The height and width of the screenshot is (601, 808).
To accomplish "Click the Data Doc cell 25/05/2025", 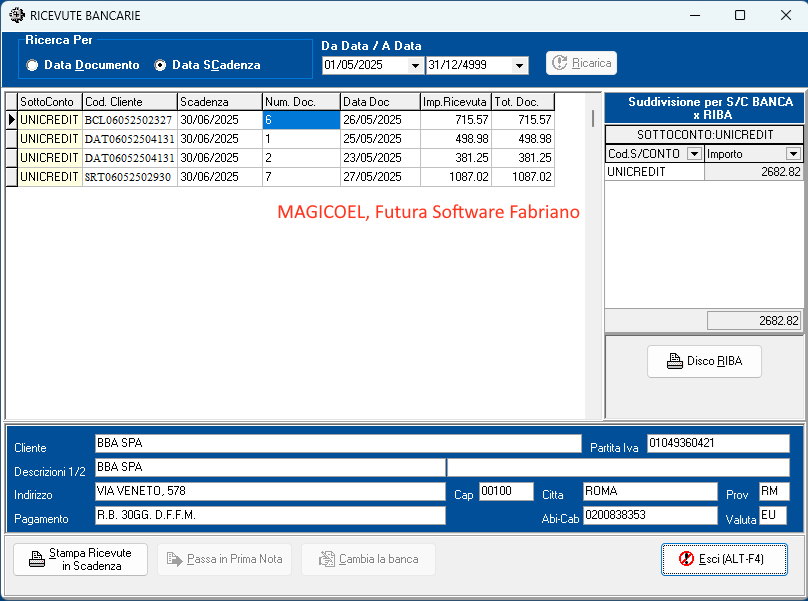I will coord(380,139).
